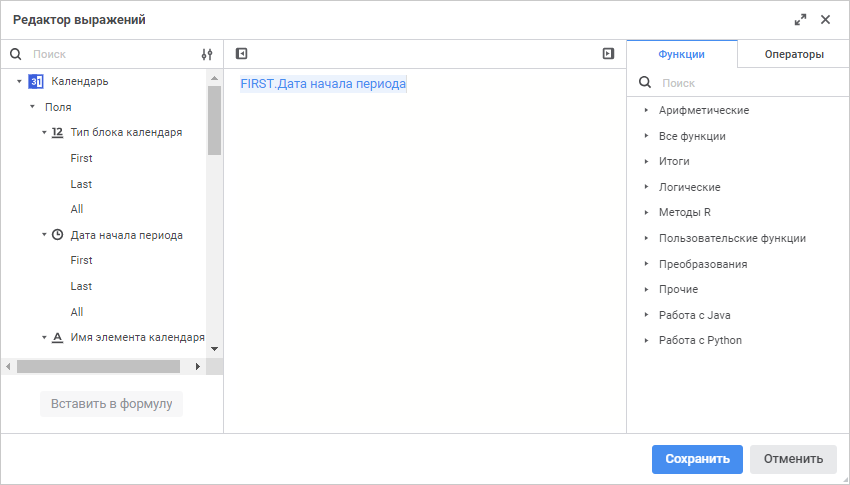850x485 pixels.
Task: Expand the Логические functions group
Action: [x=646, y=187]
